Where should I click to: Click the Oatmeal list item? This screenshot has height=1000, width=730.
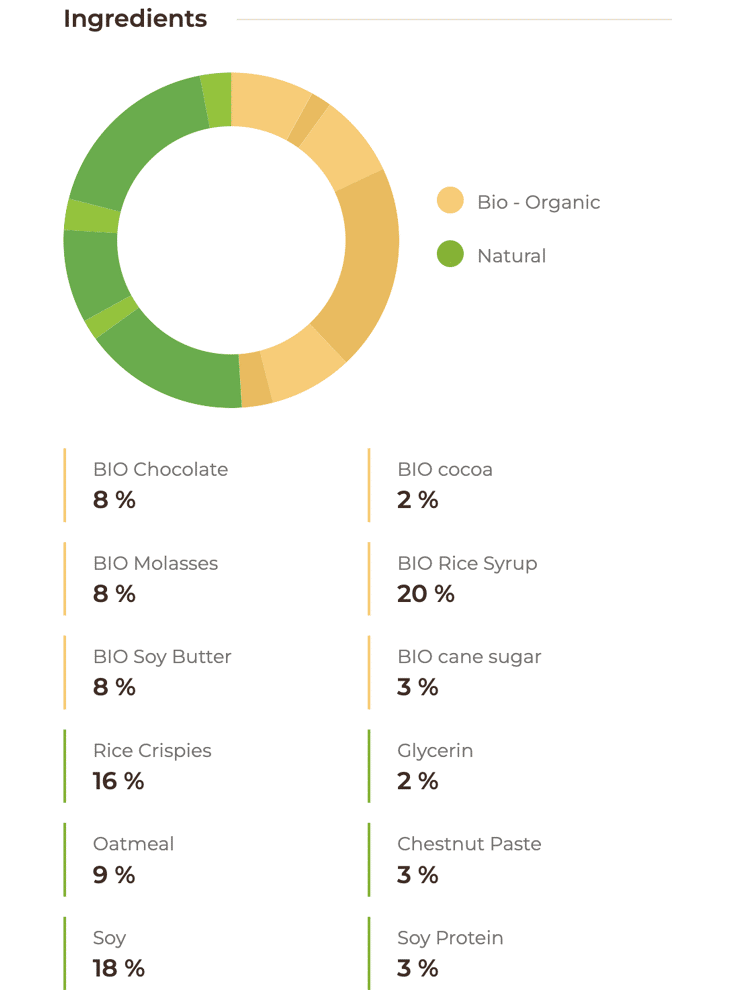(133, 859)
